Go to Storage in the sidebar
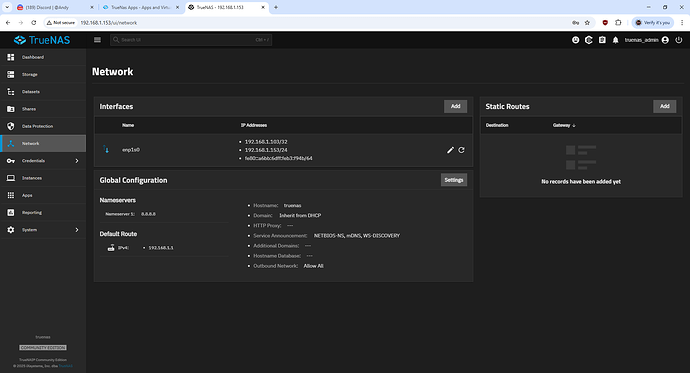 (x=43, y=74)
